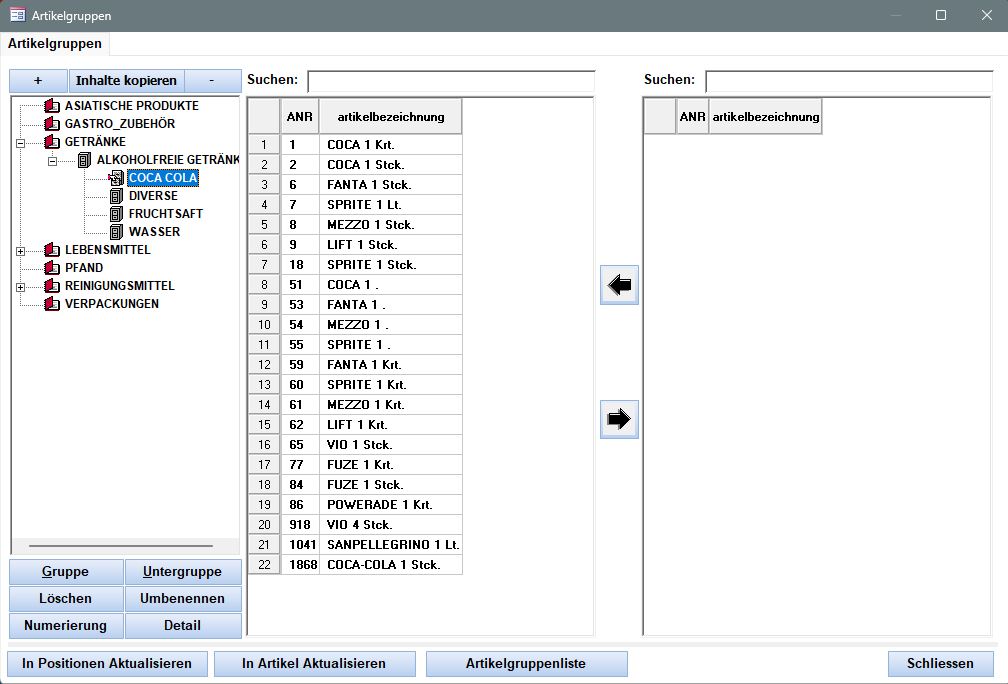The width and height of the screenshot is (1008, 684).
Task: Click the right arrow transfer button
Action: [619, 419]
